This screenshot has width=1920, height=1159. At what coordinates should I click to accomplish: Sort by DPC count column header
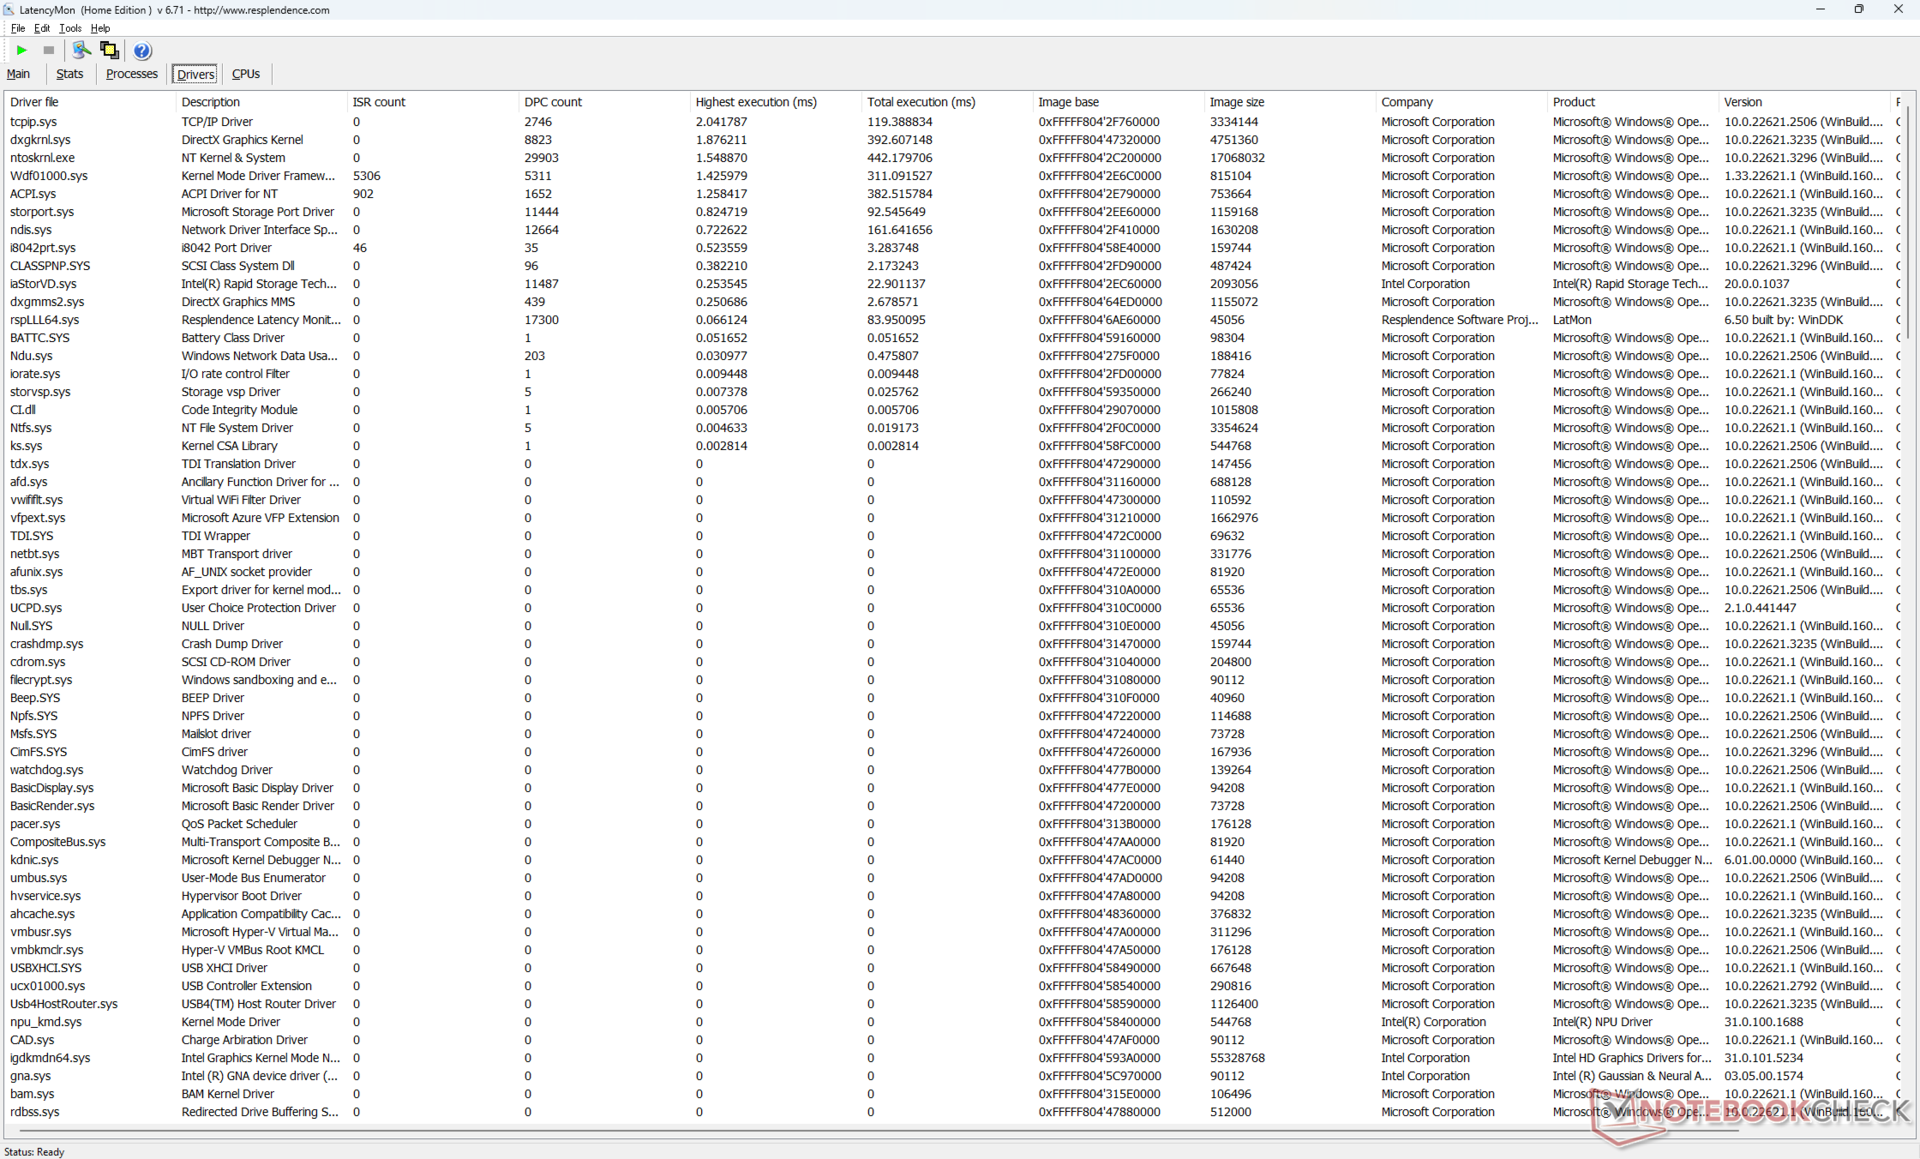click(553, 102)
